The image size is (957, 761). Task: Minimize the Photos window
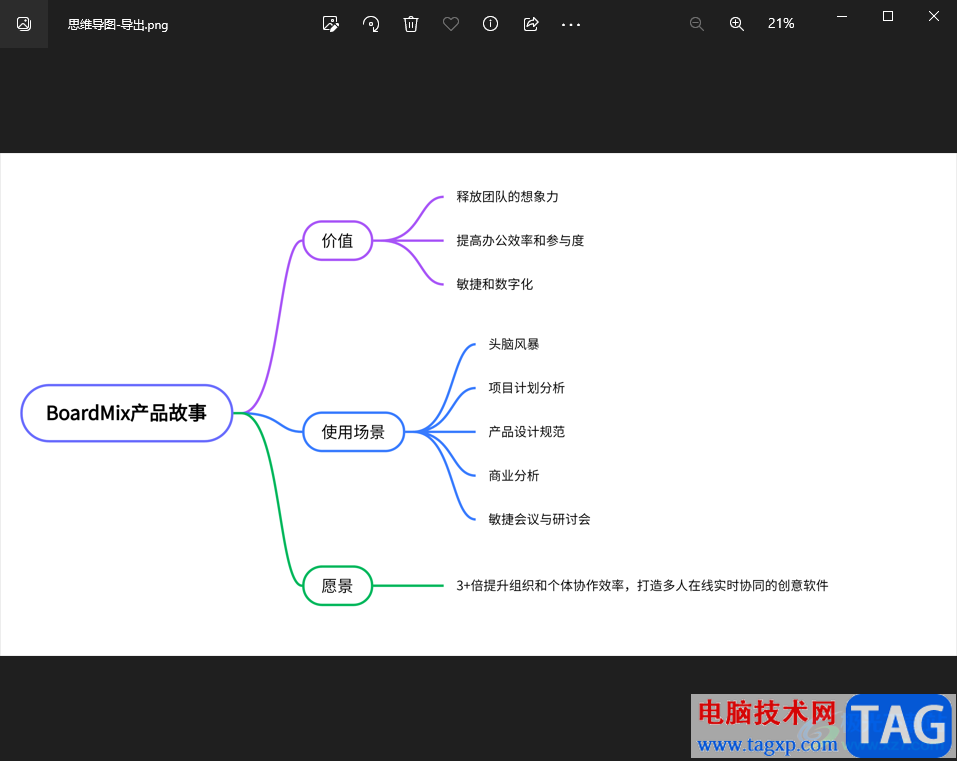point(842,16)
